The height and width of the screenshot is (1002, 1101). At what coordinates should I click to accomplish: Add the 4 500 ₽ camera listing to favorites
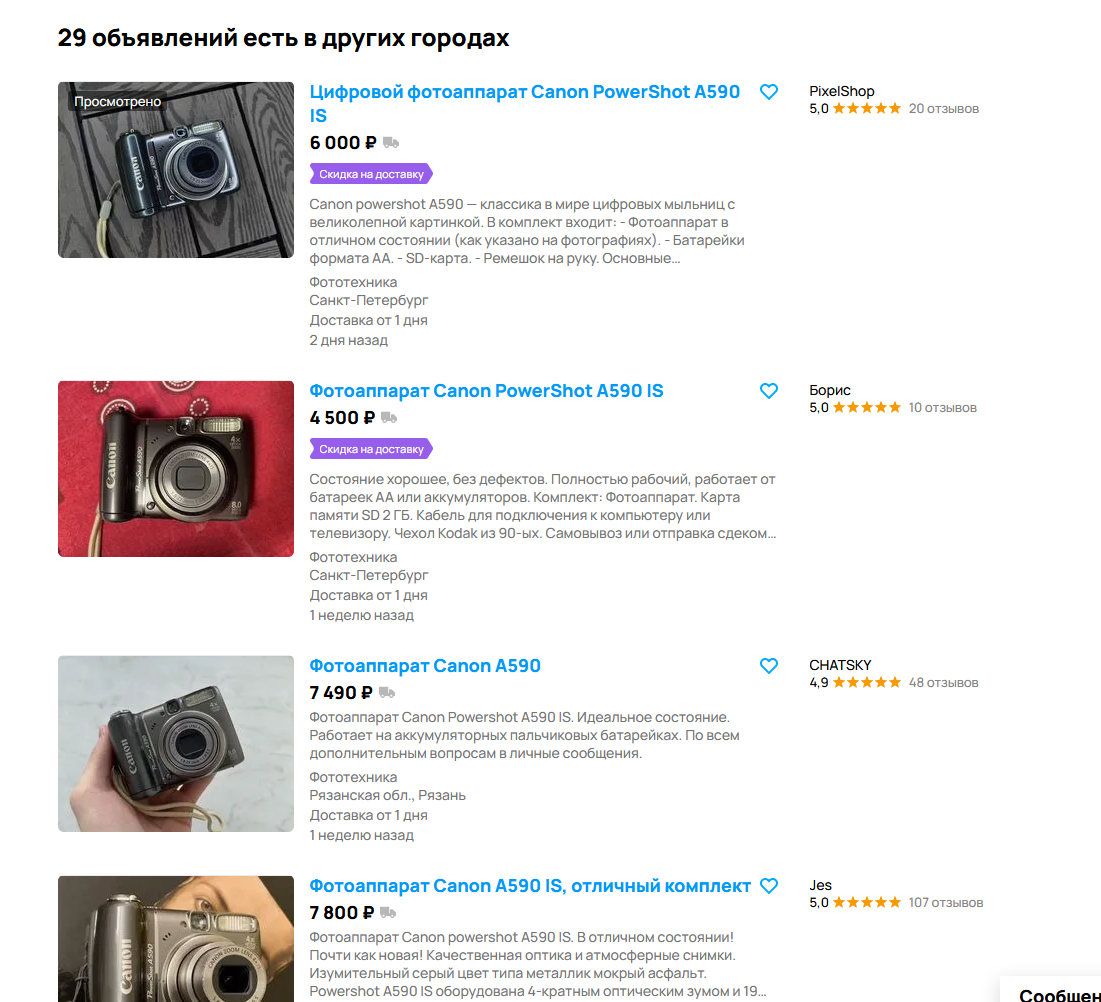click(769, 391)
